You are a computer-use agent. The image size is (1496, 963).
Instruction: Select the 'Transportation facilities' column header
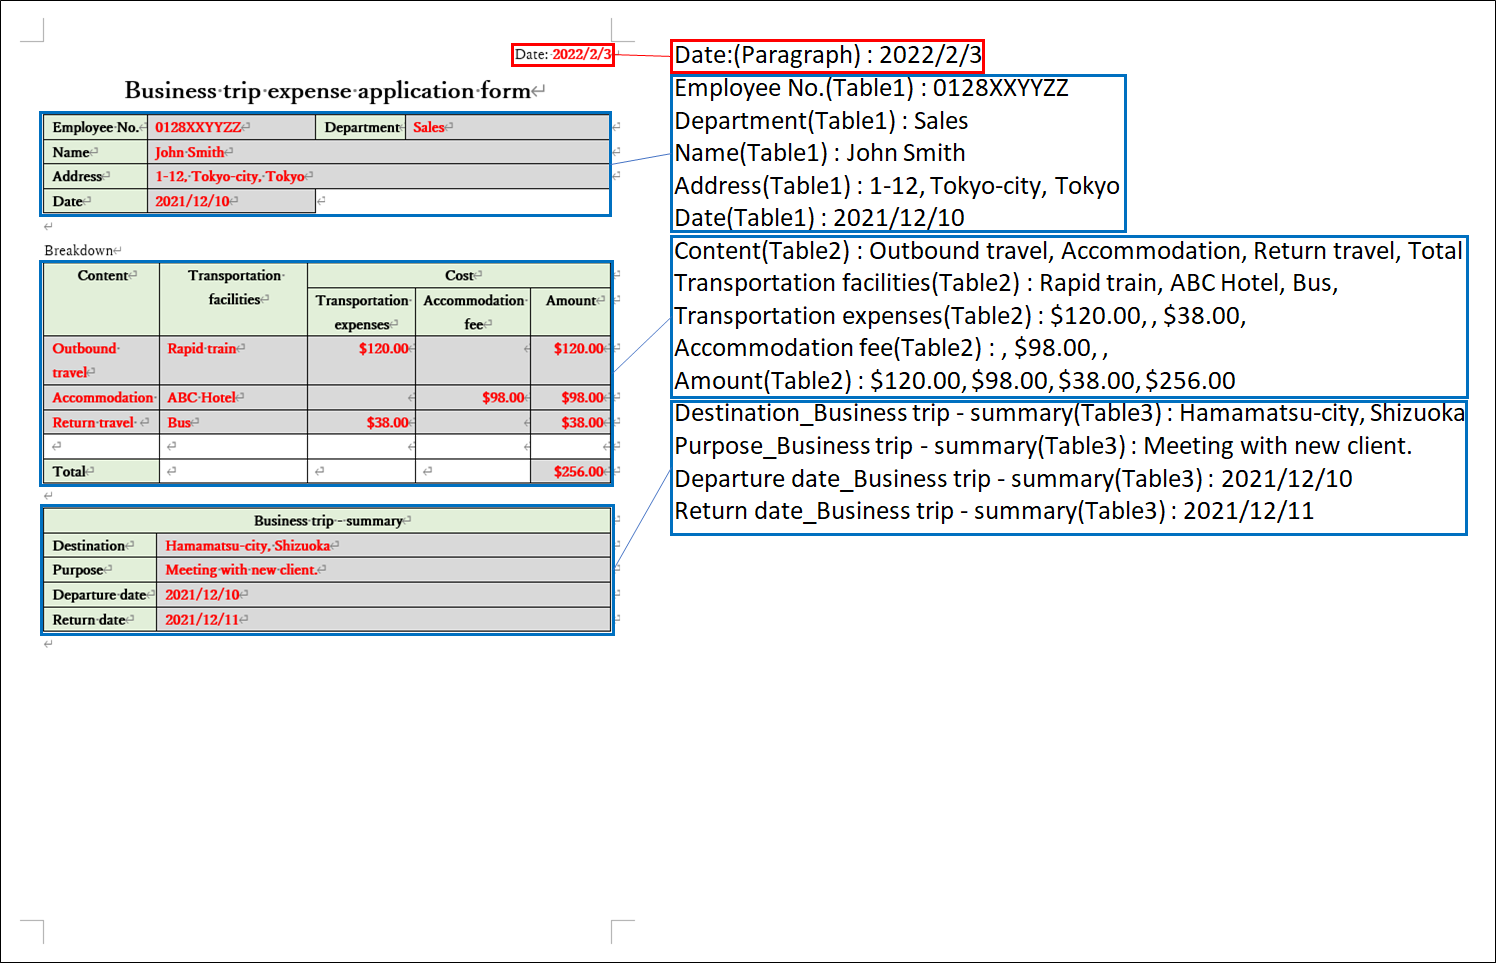coord(234,299)
